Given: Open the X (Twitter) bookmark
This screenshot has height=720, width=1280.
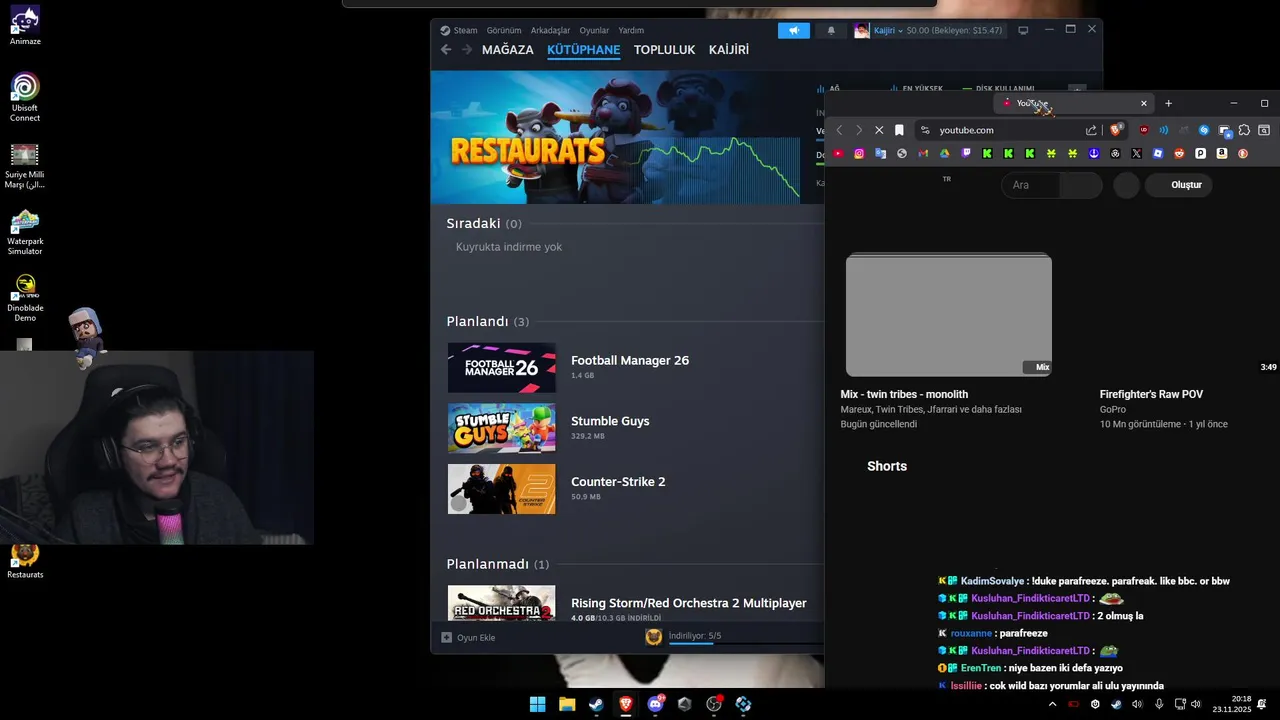Looking at the screenshot, I should point(1136,154).
